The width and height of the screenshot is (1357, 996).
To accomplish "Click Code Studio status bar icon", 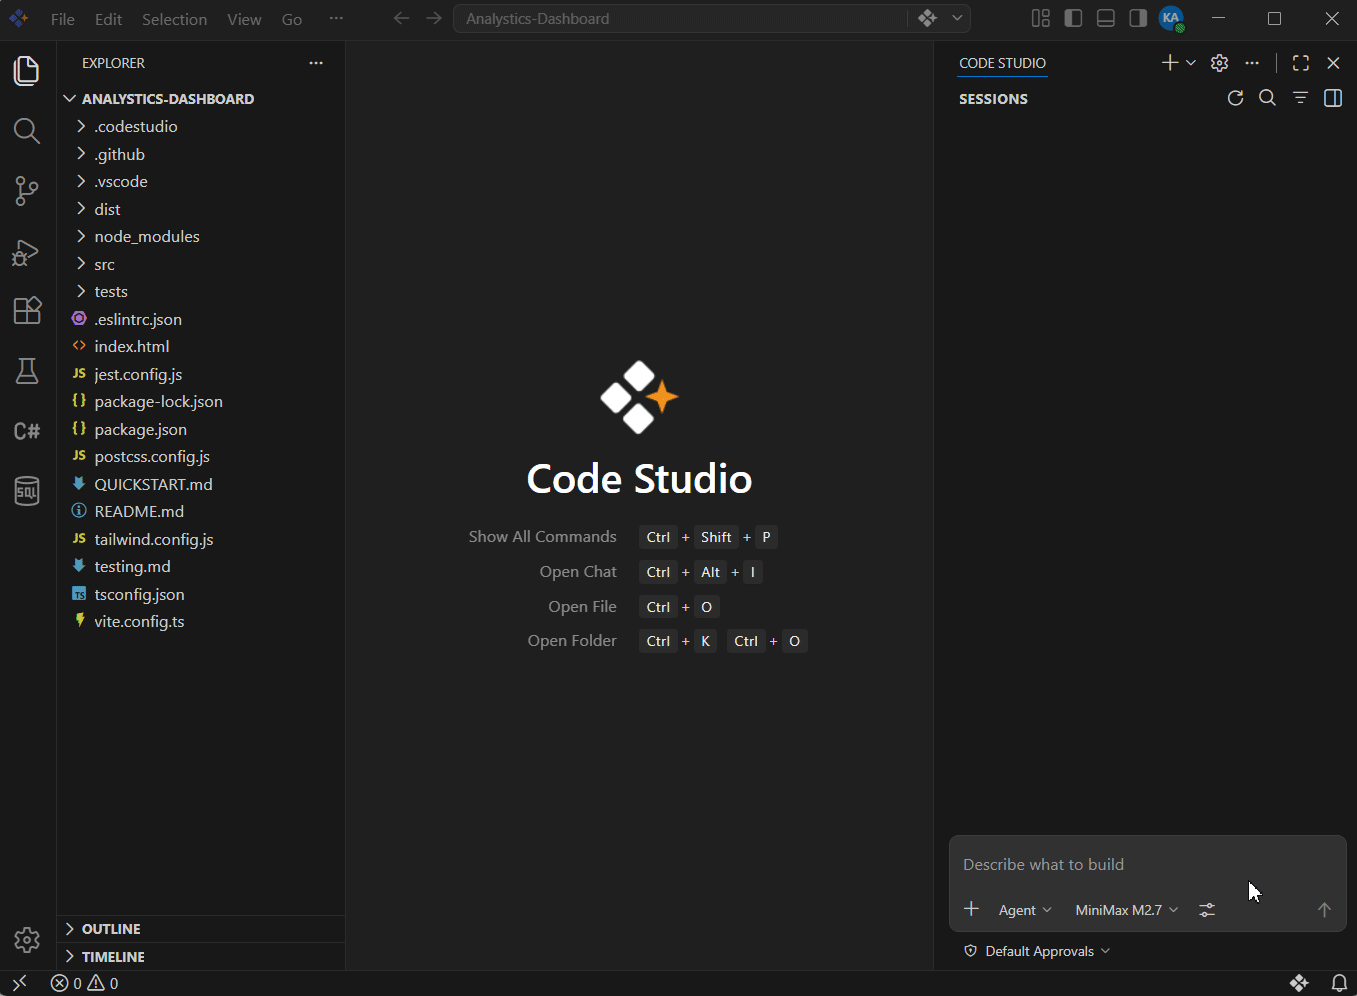I will pos(1299,983).
